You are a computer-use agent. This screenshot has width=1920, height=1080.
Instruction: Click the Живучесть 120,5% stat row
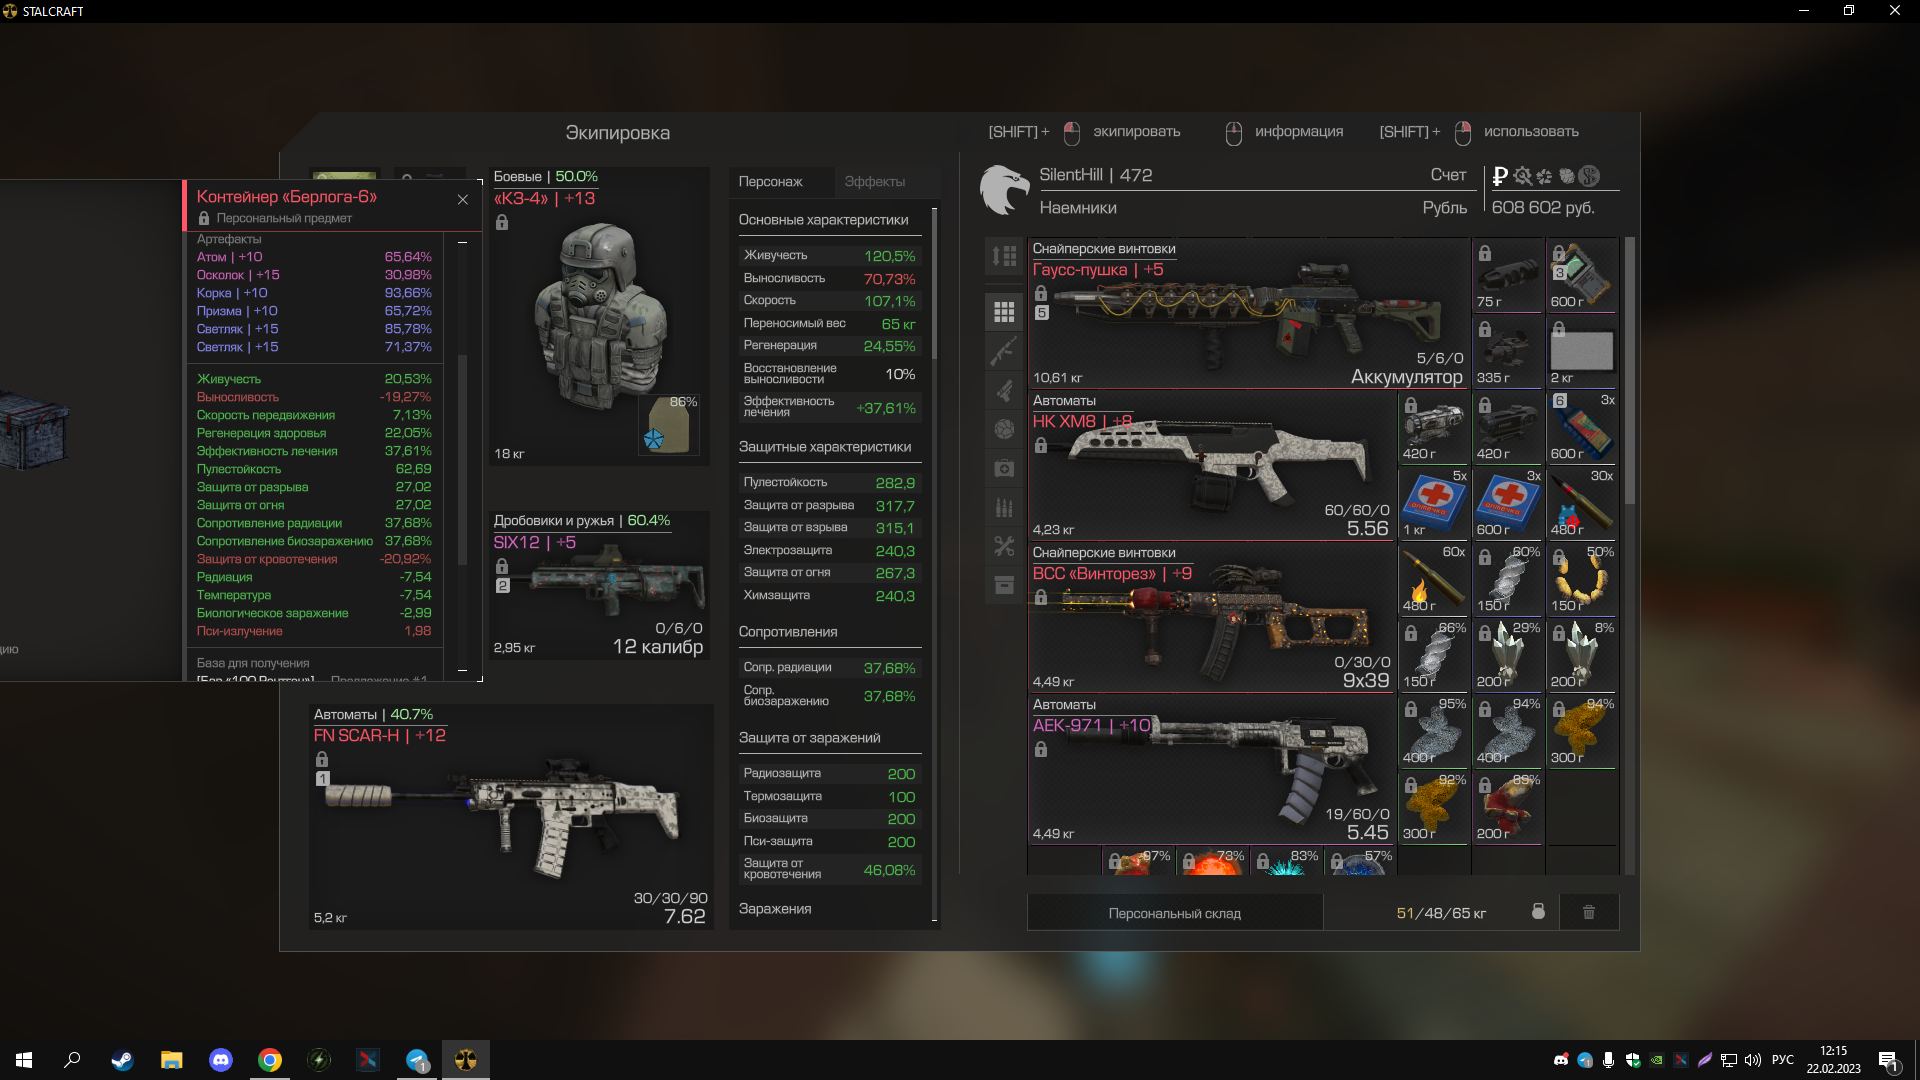coord(829,256)
